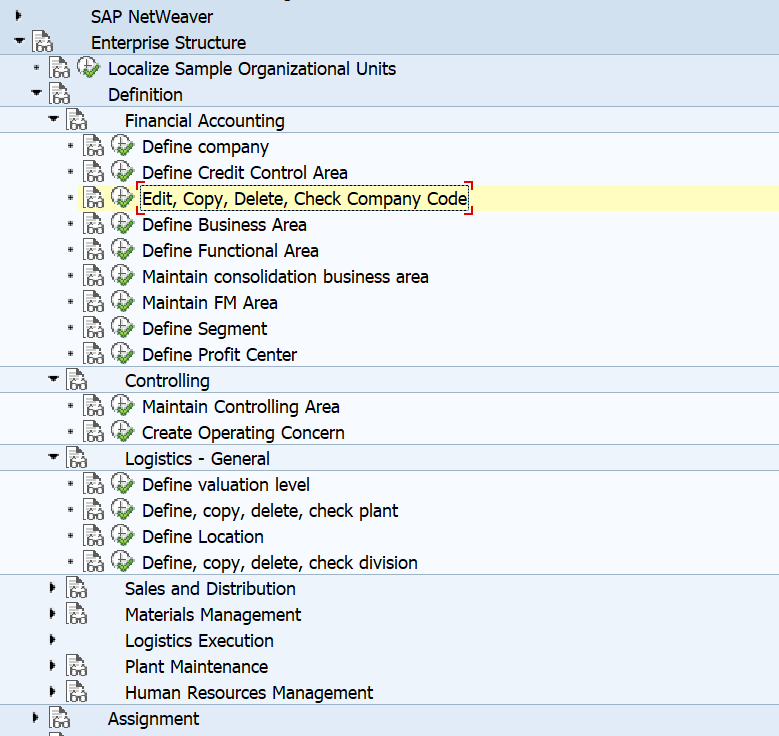779x736 pixels.
Task: Select 'Define, copy, delete, check division' entry
Action: point(280,563)
